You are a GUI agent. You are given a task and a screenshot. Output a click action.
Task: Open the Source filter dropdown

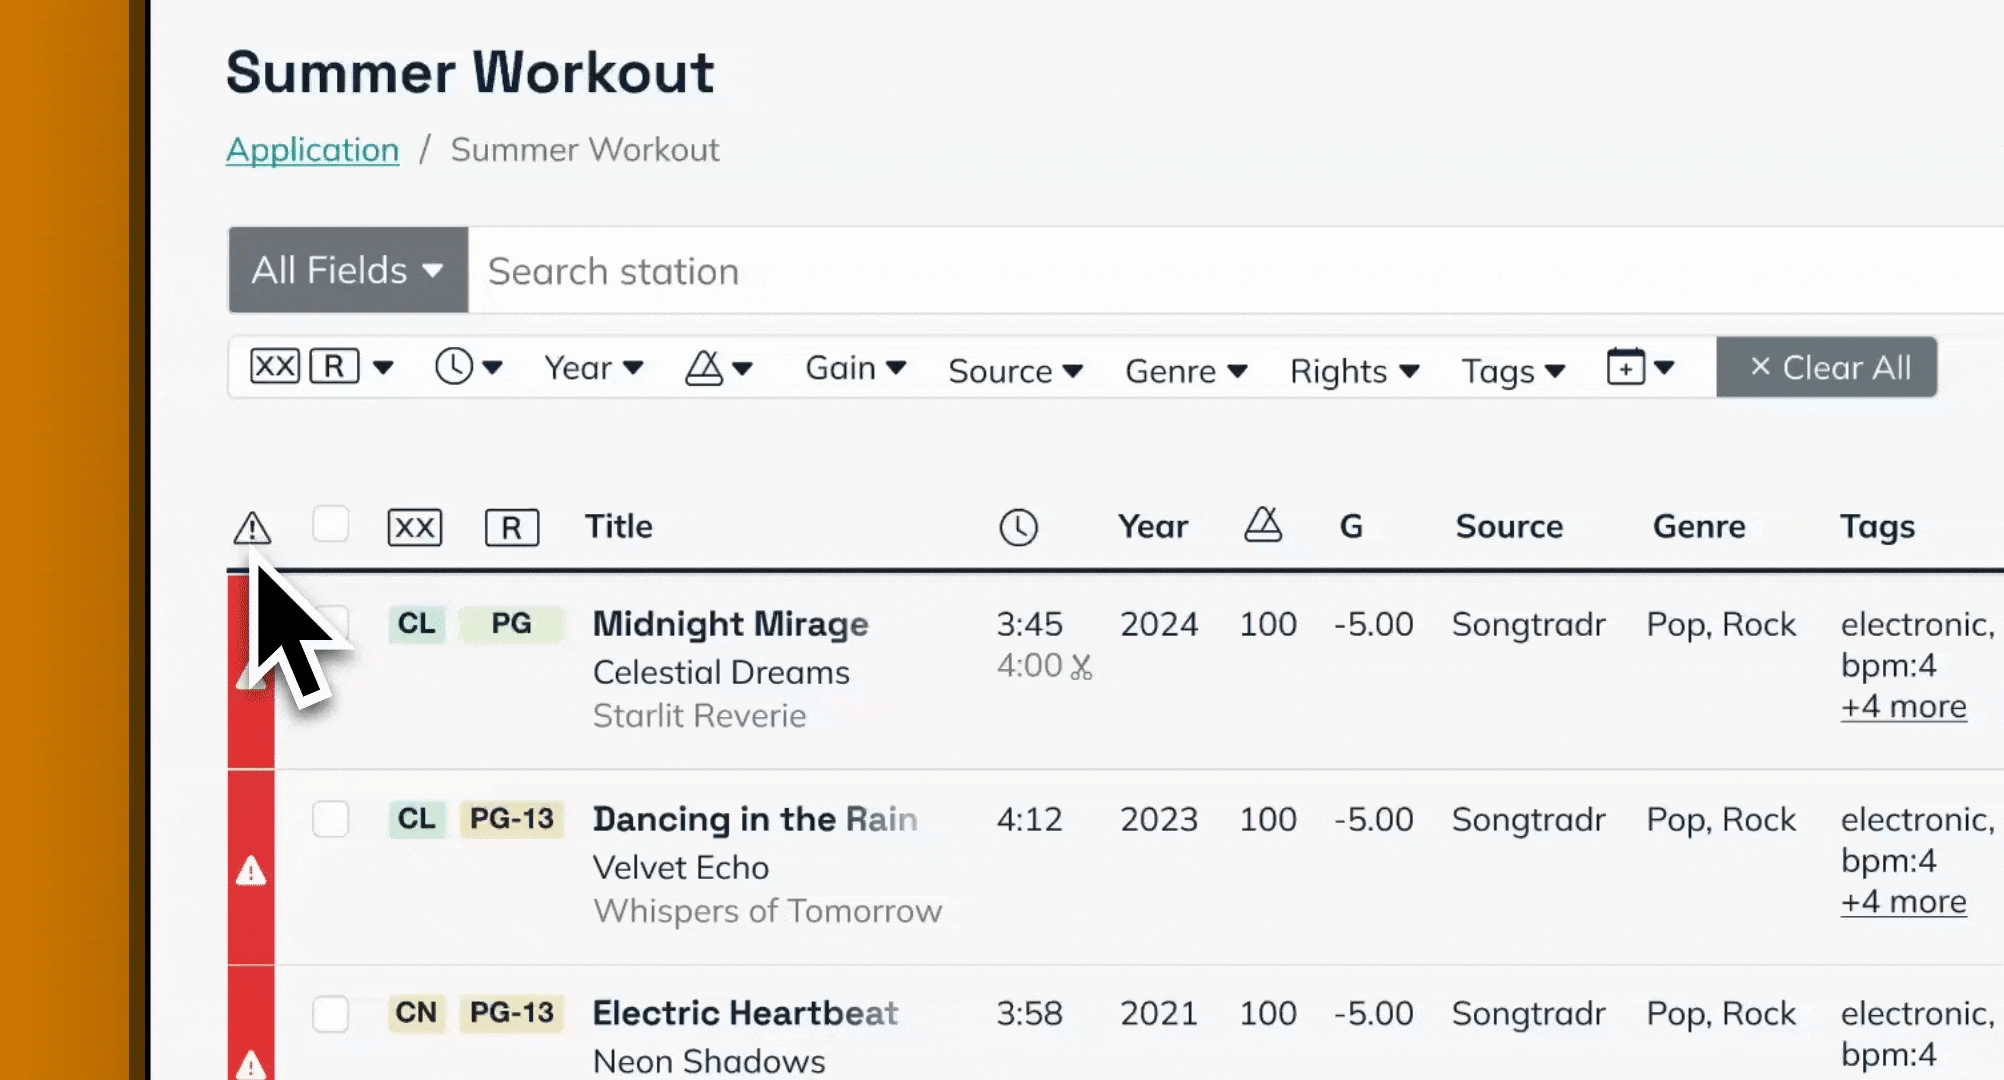click(1015, 370)
